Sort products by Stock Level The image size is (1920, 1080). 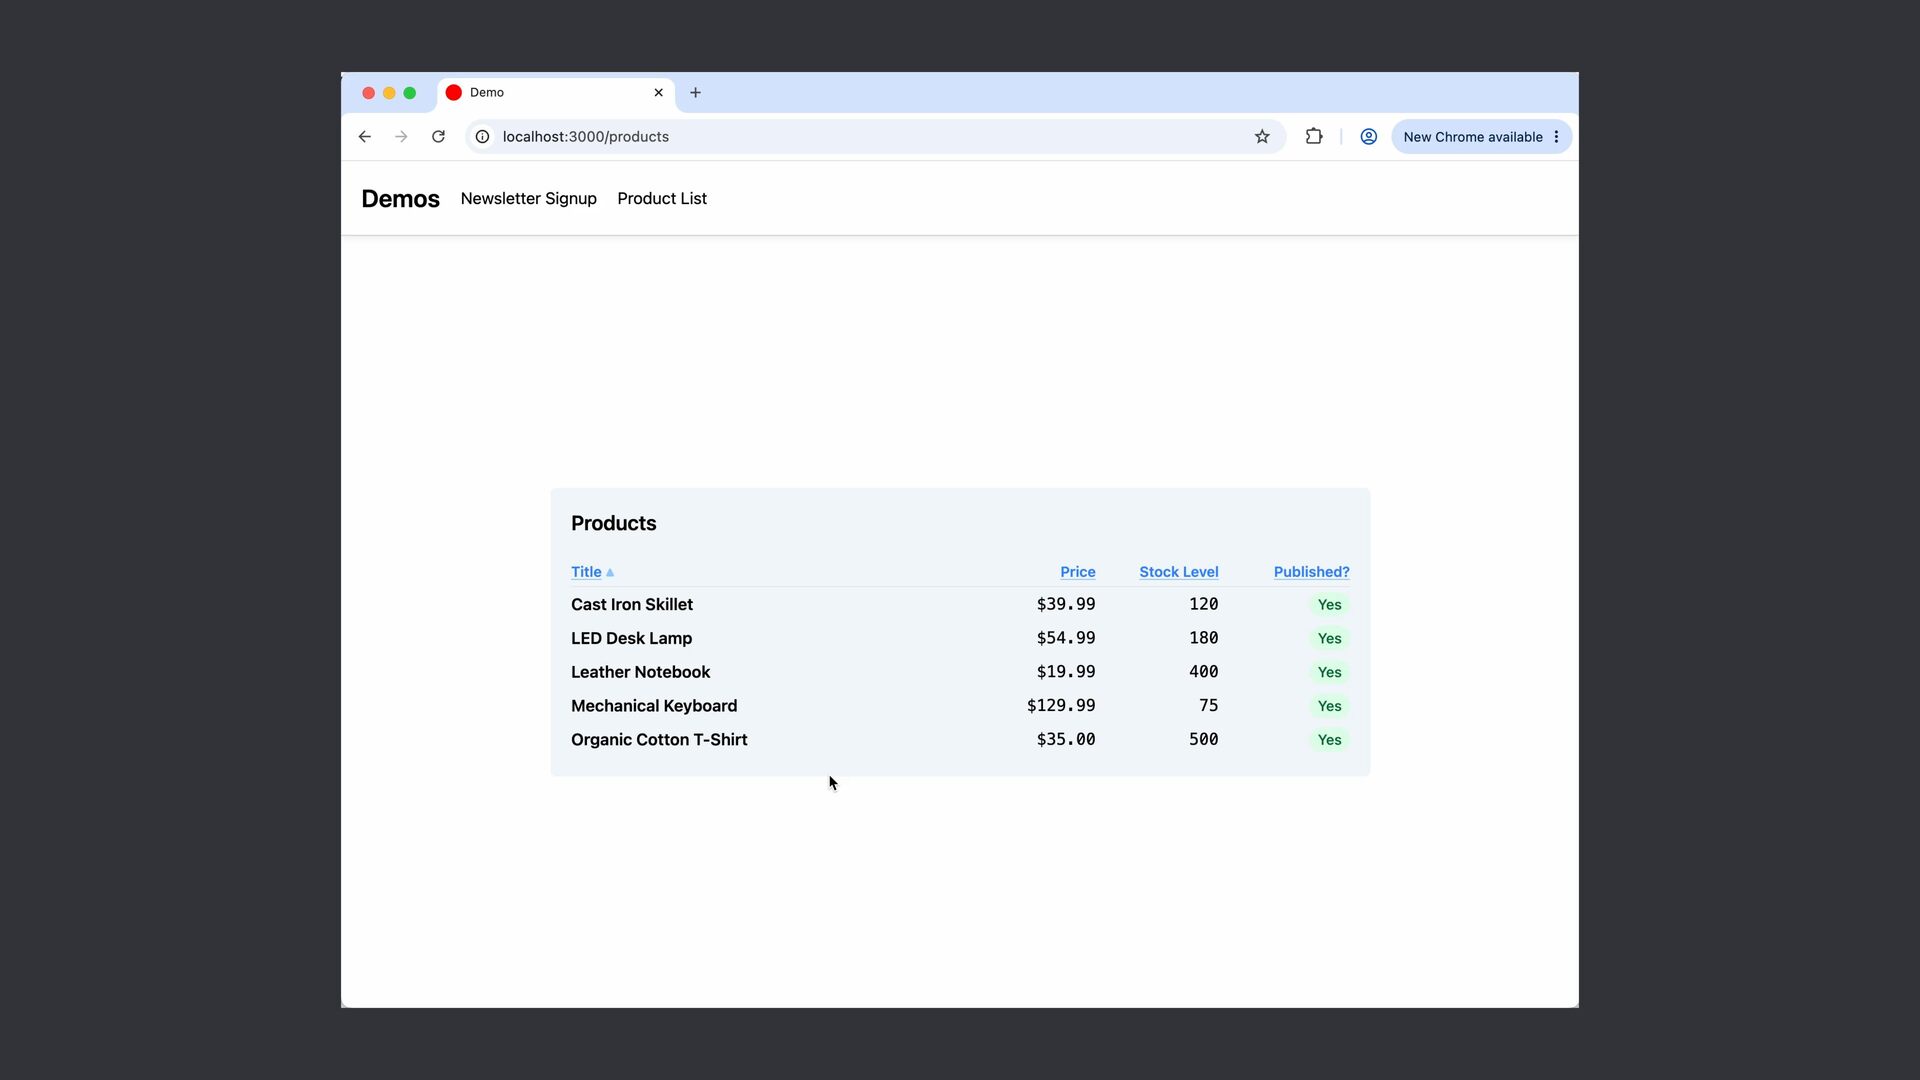pos(1178,572)
